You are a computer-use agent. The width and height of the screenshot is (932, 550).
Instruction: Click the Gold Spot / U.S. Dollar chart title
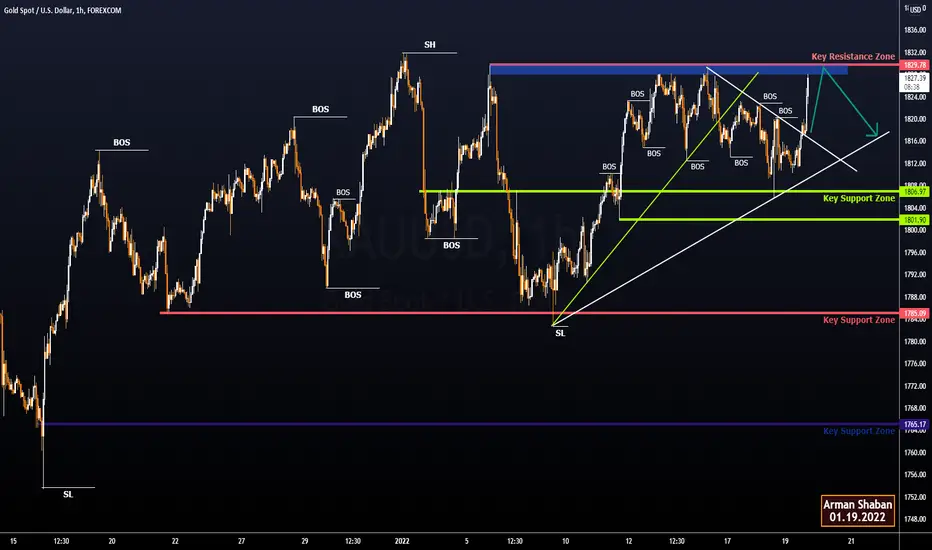point(62,10)
